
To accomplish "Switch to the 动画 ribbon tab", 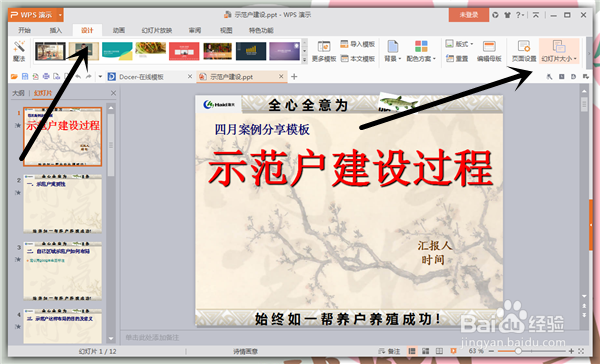I will (119, 30).
